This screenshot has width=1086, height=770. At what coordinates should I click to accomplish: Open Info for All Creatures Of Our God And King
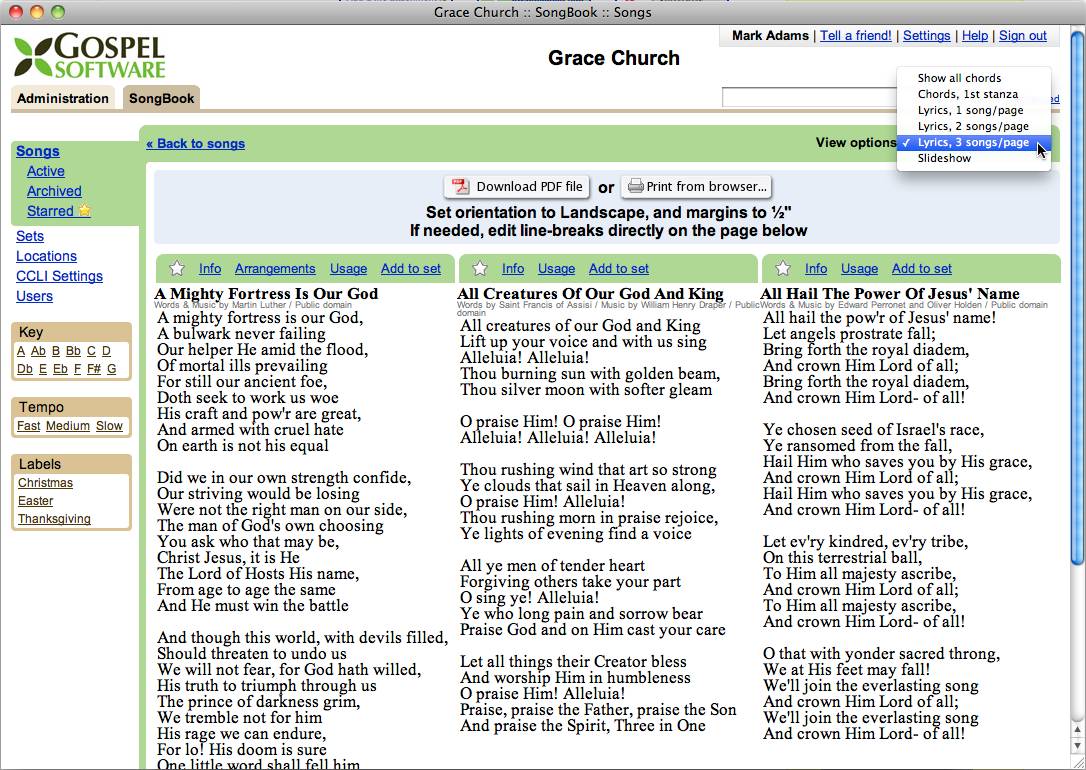coord(513,269)
